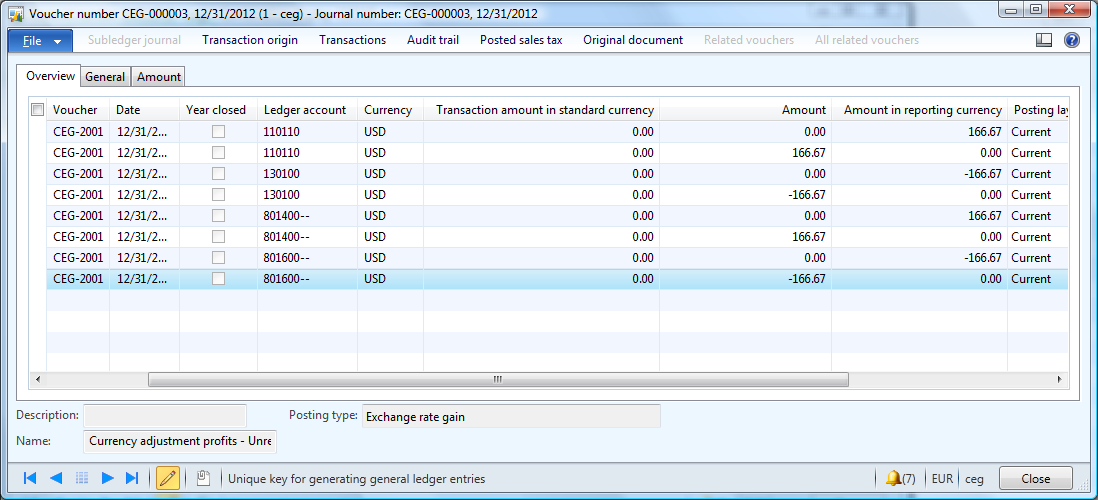Screen dimensions: 1098x500
Task: Check Year closed for last 801600 row
Action: click(x=218, y=279)
